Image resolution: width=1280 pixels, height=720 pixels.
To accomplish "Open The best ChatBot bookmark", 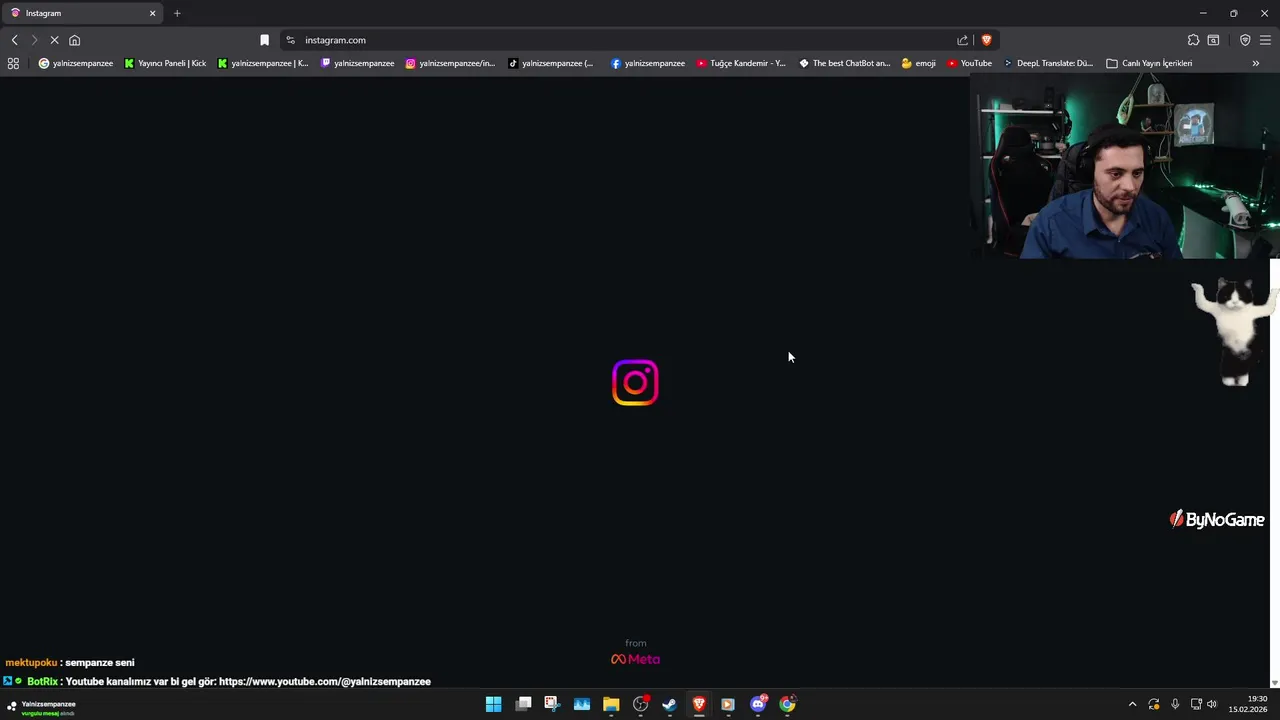I will click(844, 63).
